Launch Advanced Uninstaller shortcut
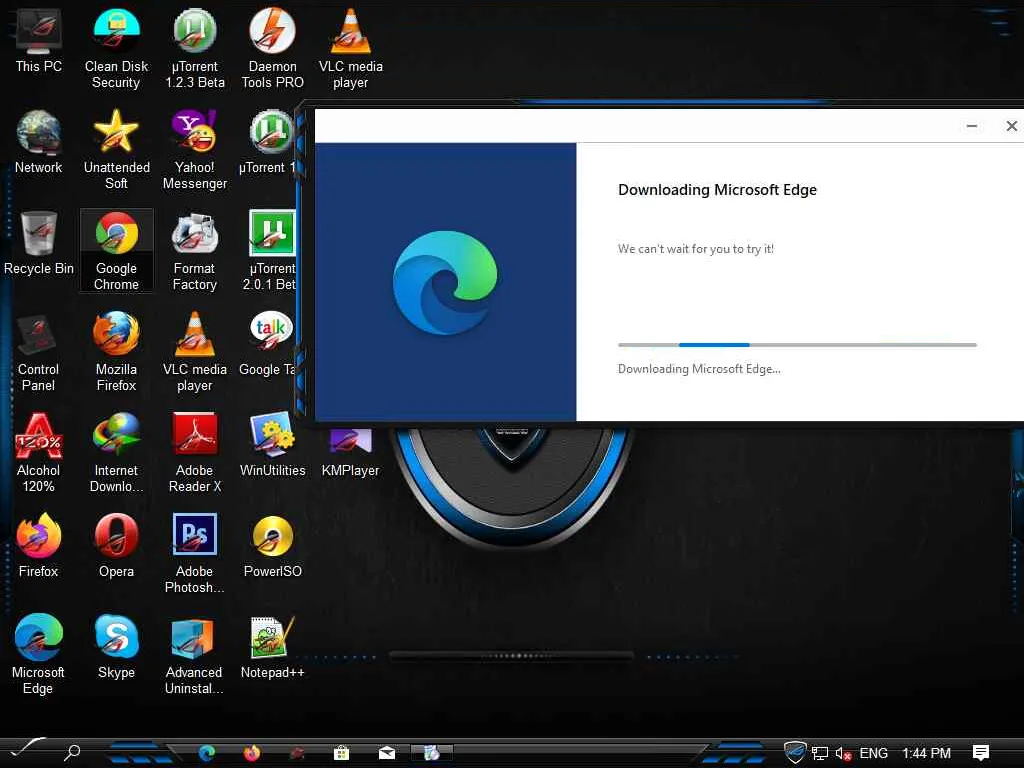Screen dimensions: 1024x768 (x=195, y=655)
